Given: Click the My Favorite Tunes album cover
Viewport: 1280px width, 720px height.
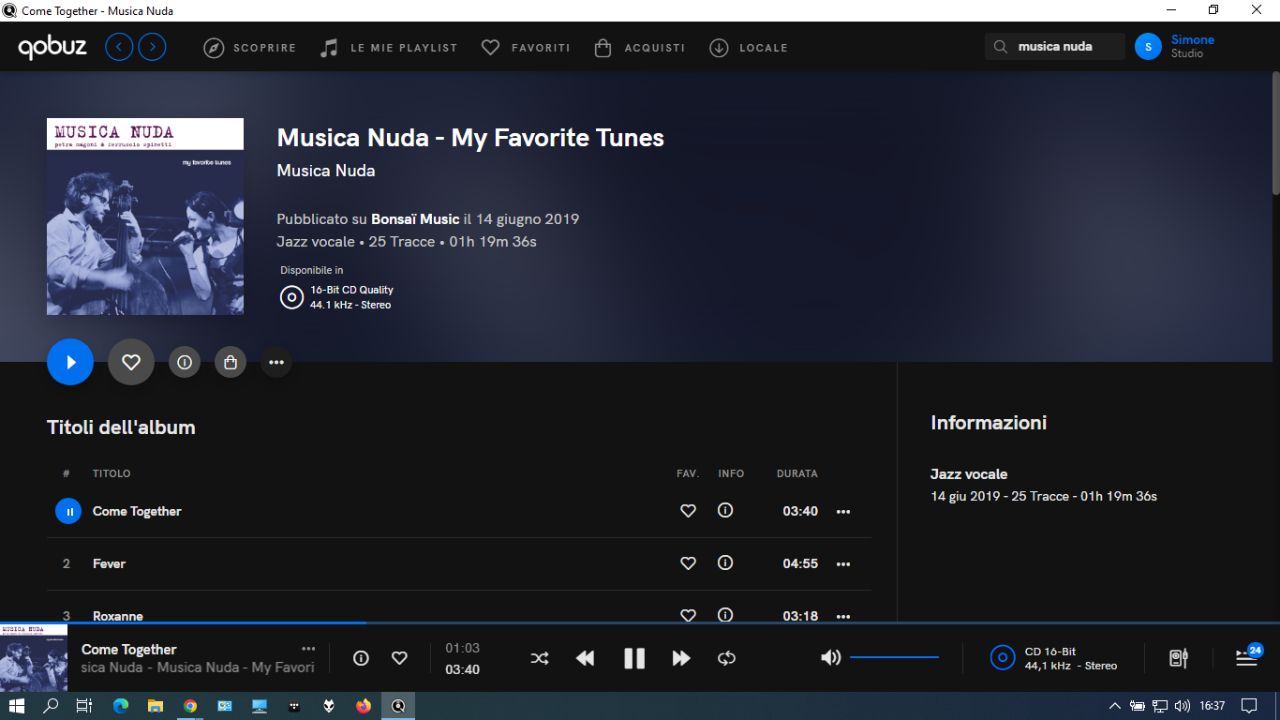Looking at the screenshot, I should (x=145, y=217).
